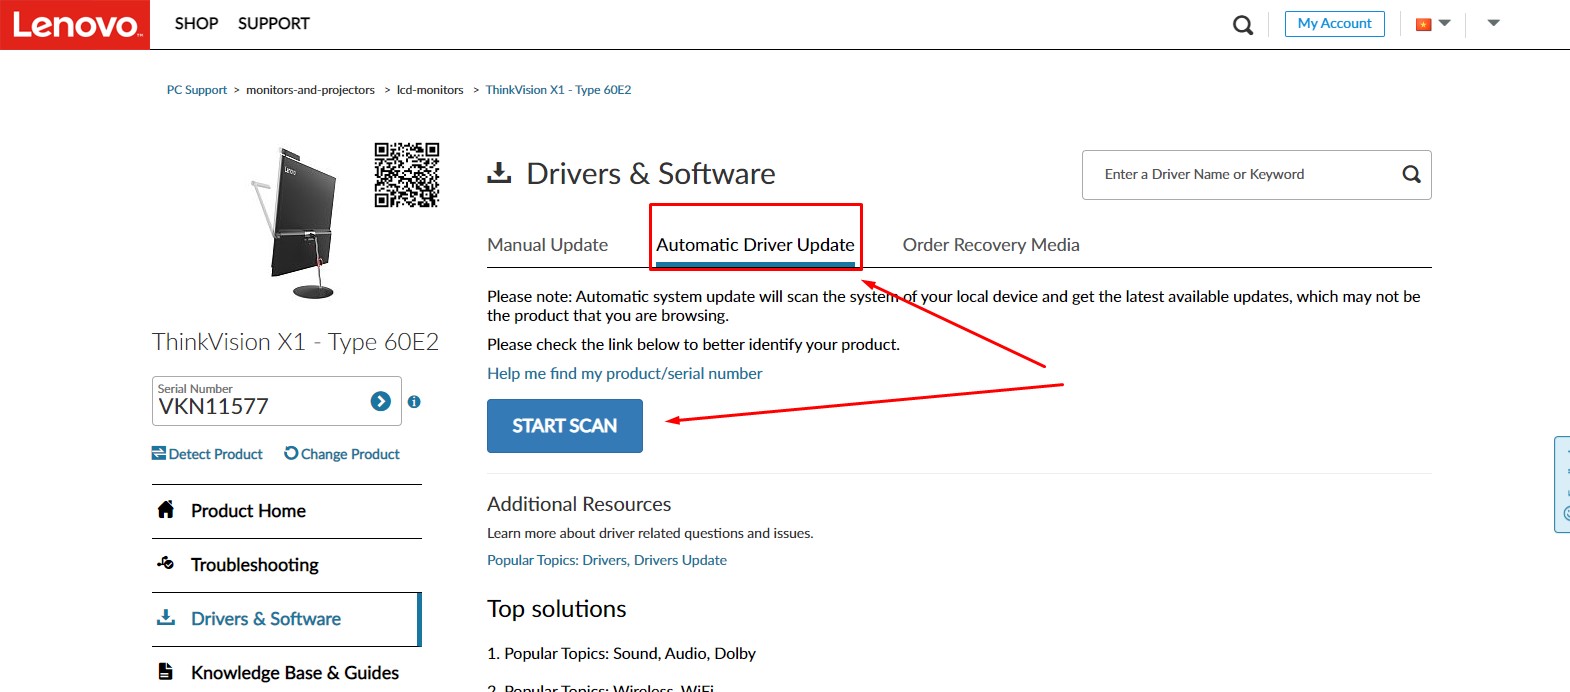Open Help me find my product/serial number
This screenshot has height=692, width=1570.
click(624, 373)
